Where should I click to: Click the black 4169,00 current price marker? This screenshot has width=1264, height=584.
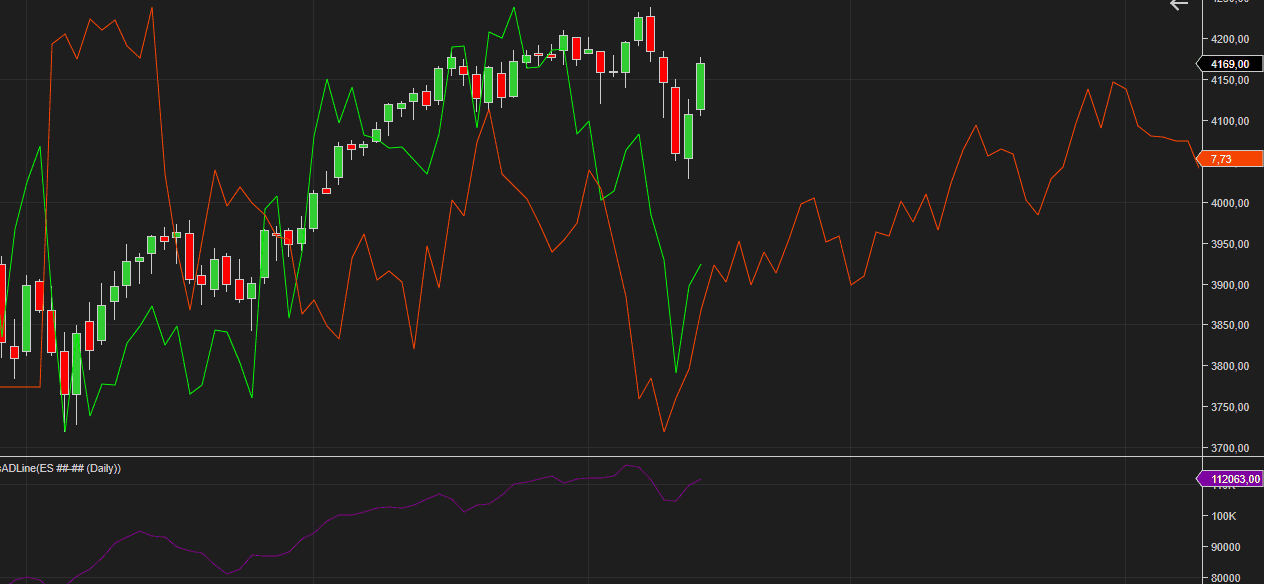[x=1229, y=64]
